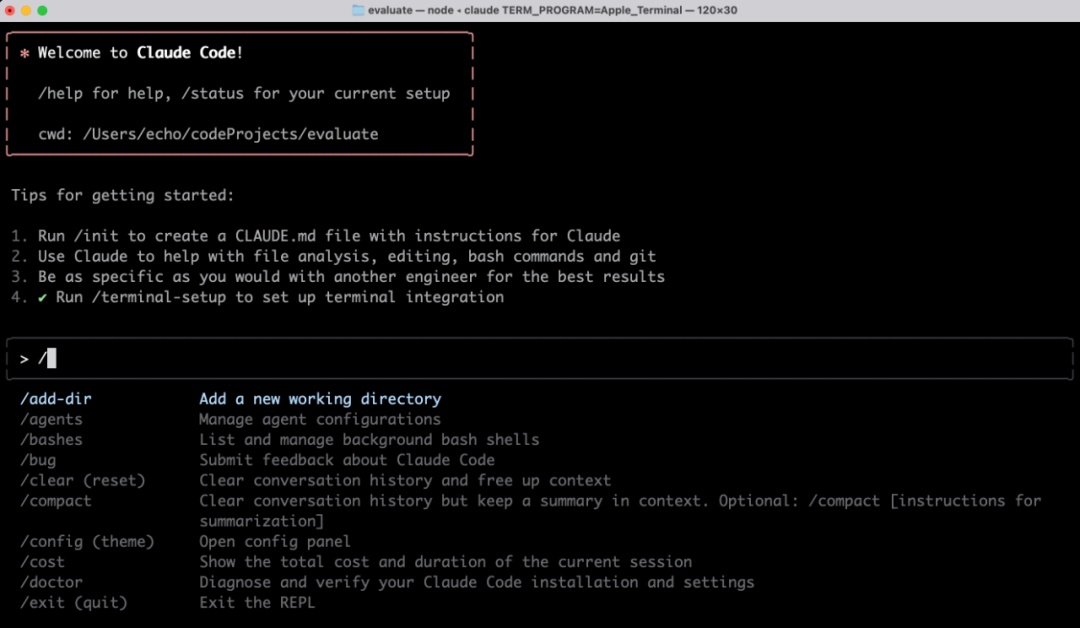
Task: Choose the /compact command
Action: pyautogui.click(x=56, y=500)
